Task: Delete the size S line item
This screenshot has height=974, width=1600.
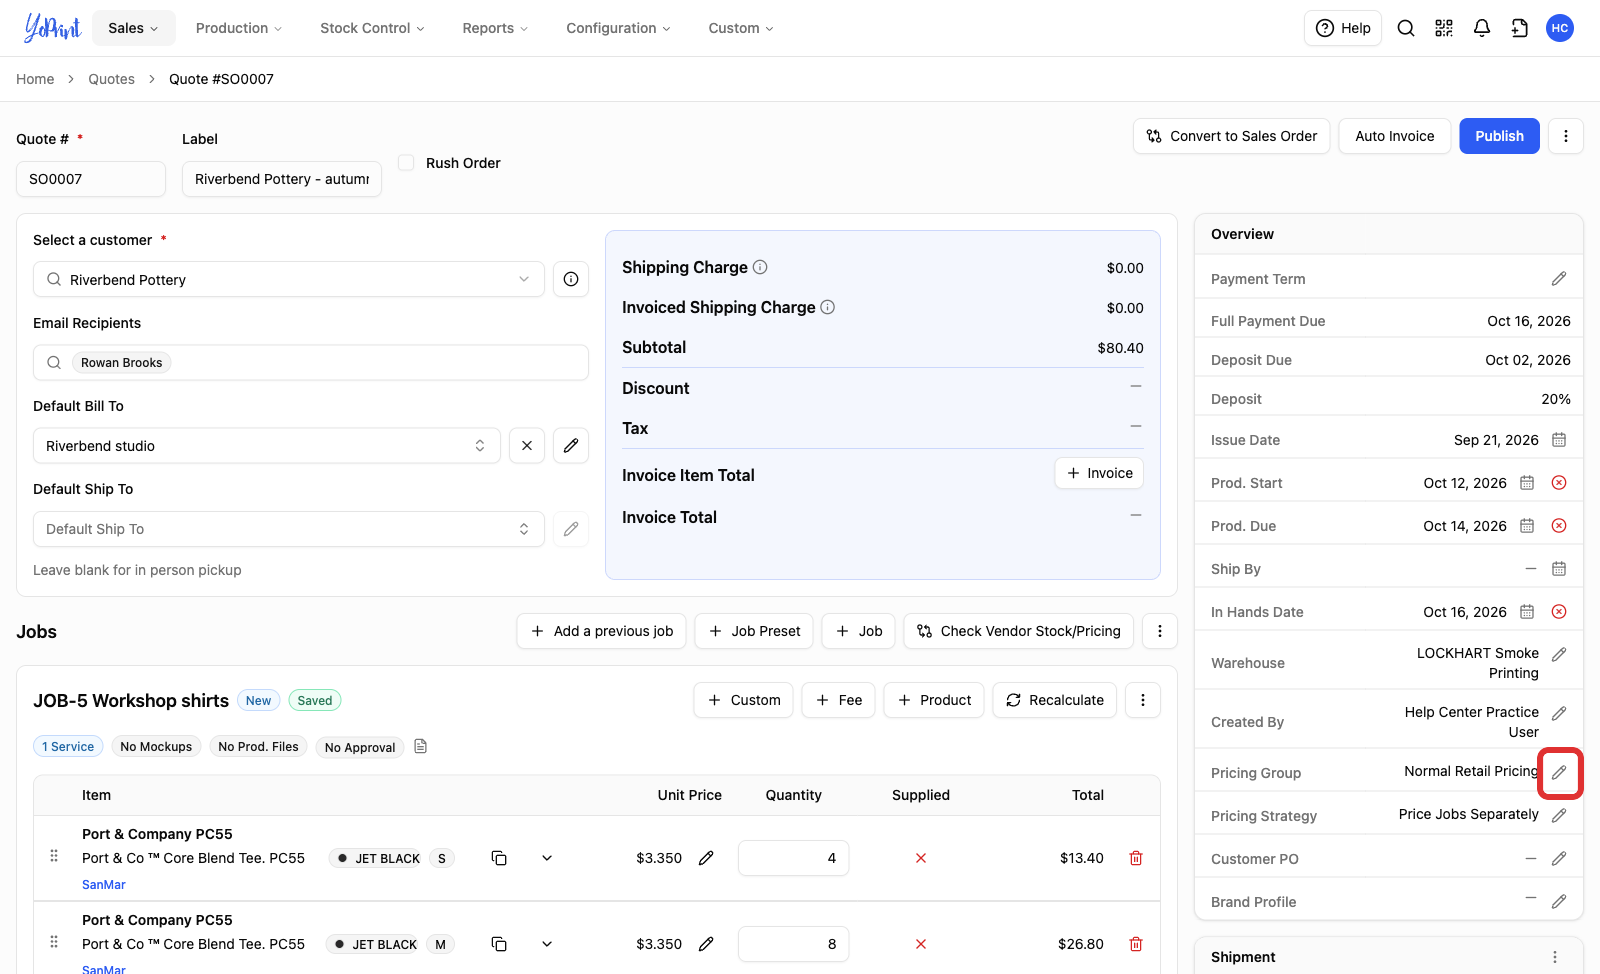Action: point(1136,858)
